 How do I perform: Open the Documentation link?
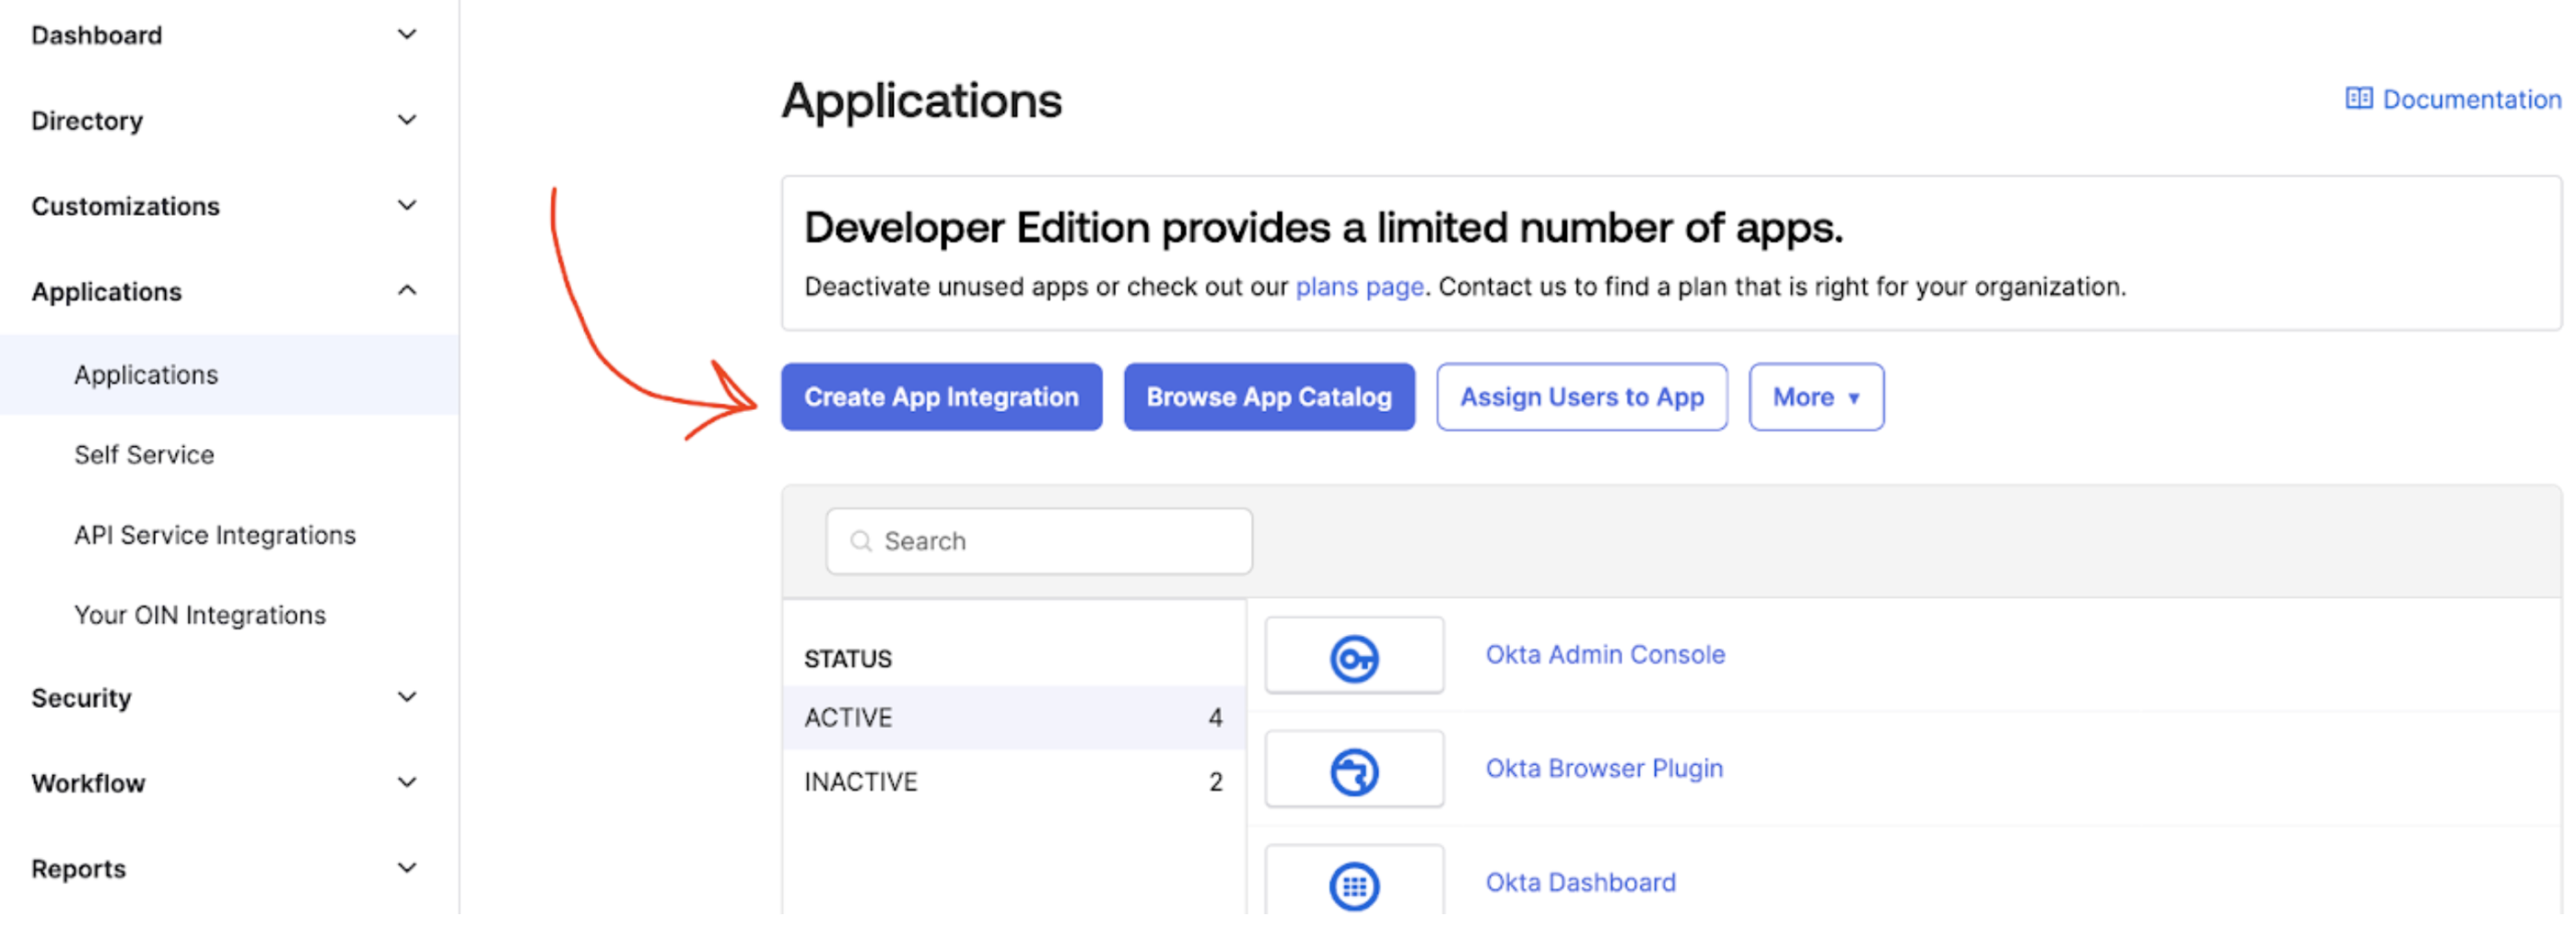pos(2471,99)
